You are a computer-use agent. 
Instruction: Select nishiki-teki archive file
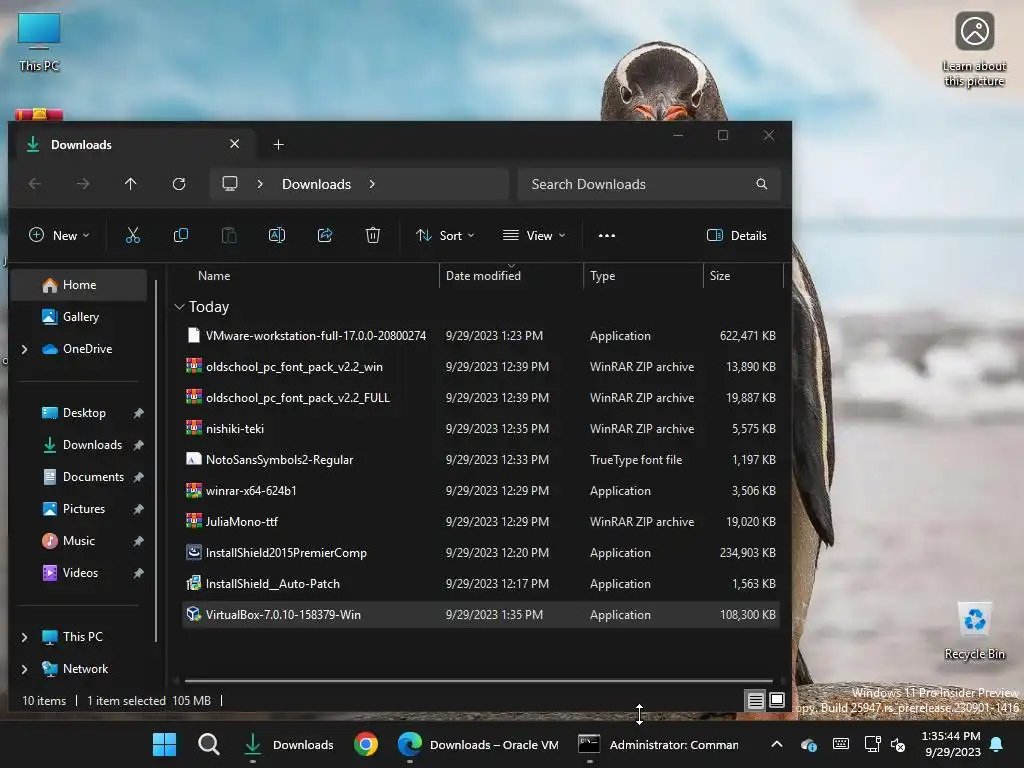tap(480, 428)
